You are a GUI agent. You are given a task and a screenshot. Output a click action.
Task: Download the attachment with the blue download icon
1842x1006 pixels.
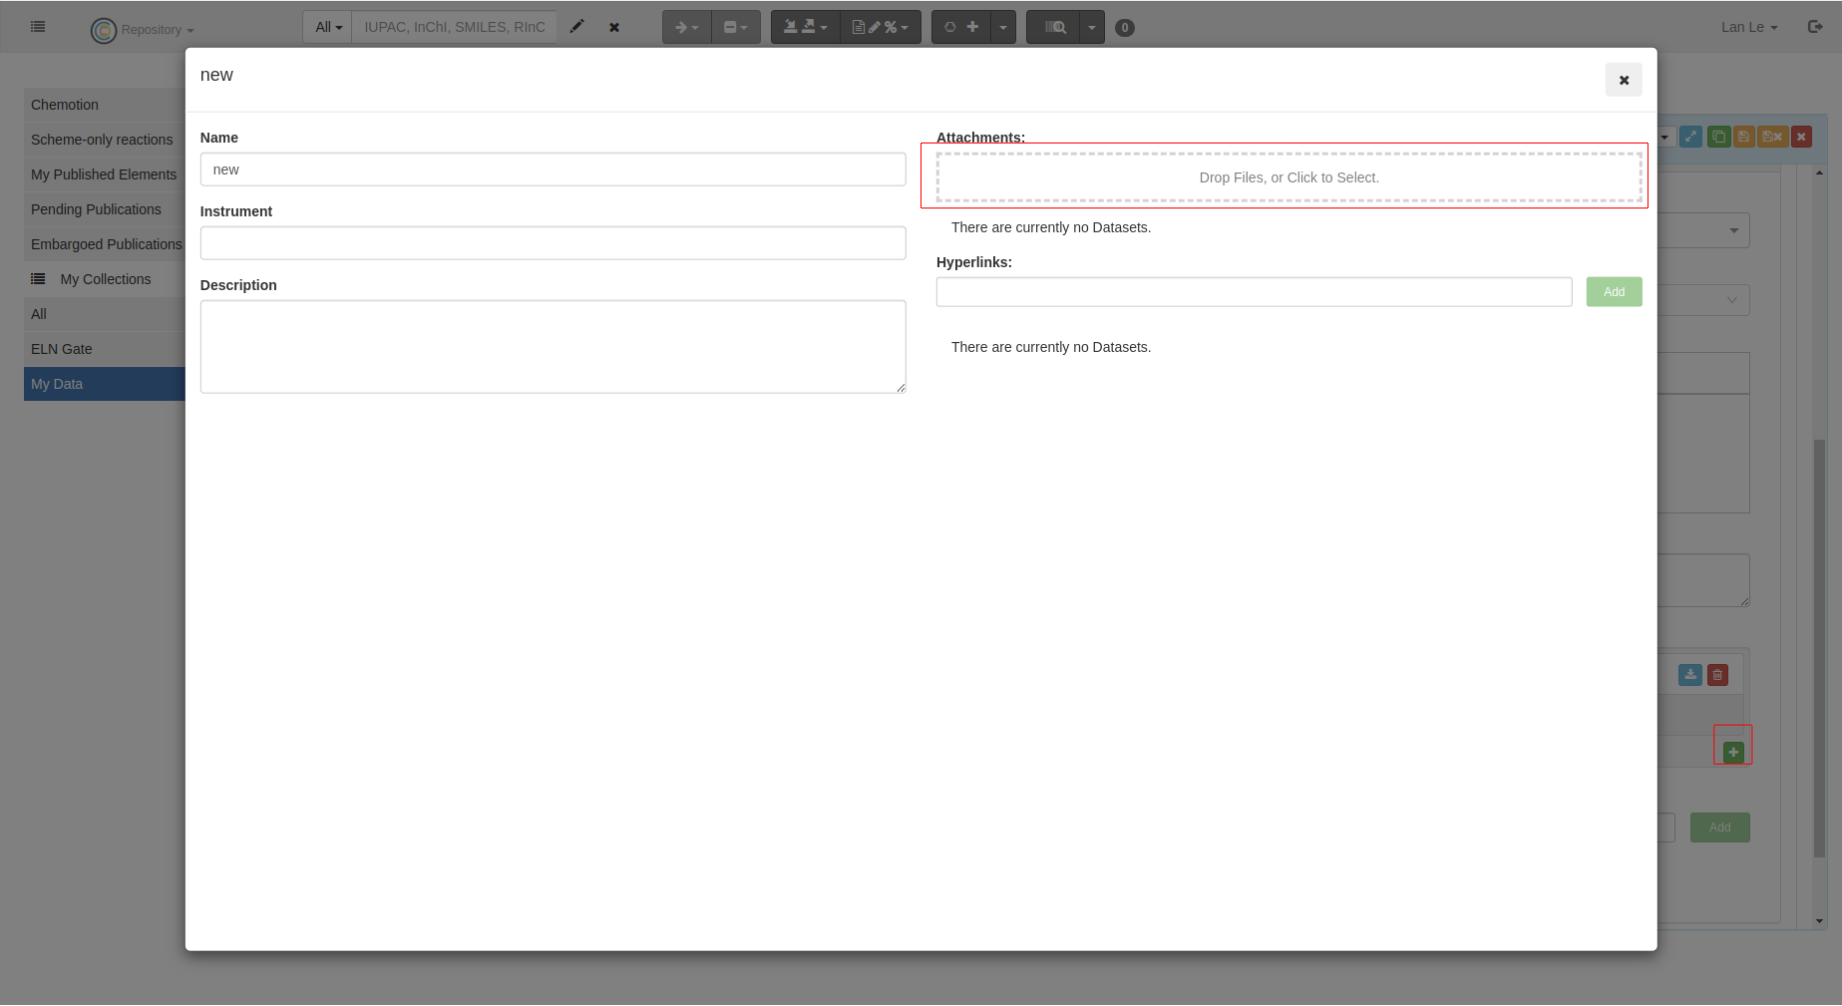(x=1690, y=675)
